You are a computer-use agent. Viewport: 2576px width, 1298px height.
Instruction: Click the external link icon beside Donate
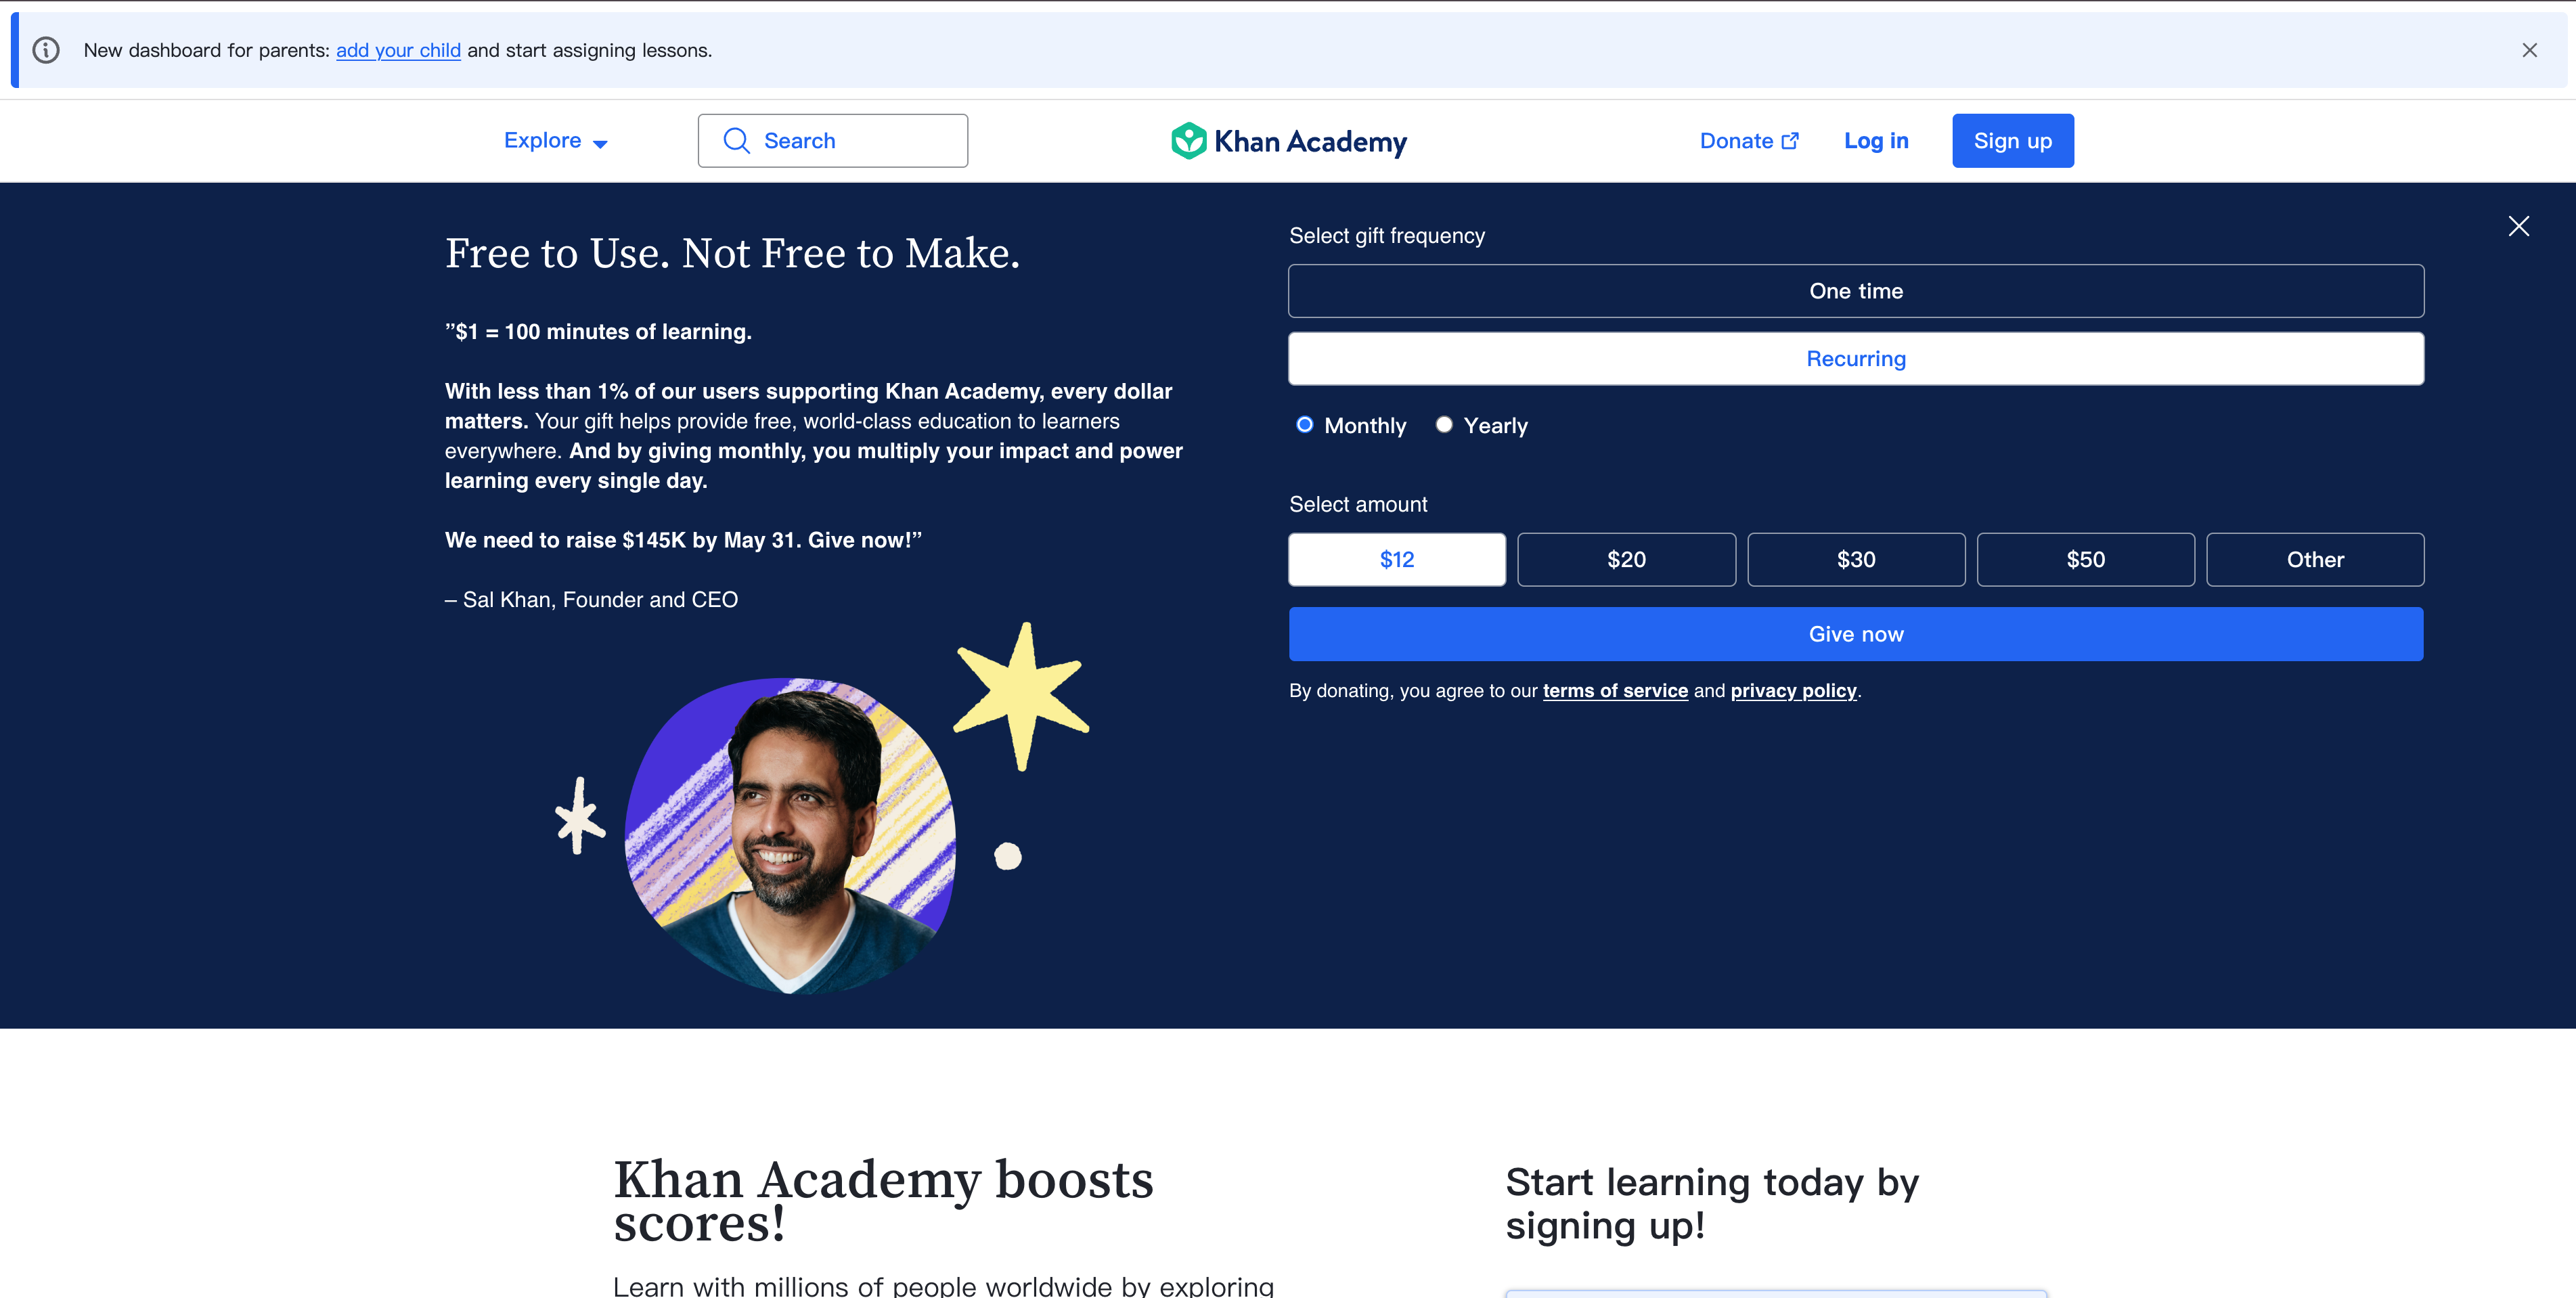pyautogui.click(x=1790, y=141)
